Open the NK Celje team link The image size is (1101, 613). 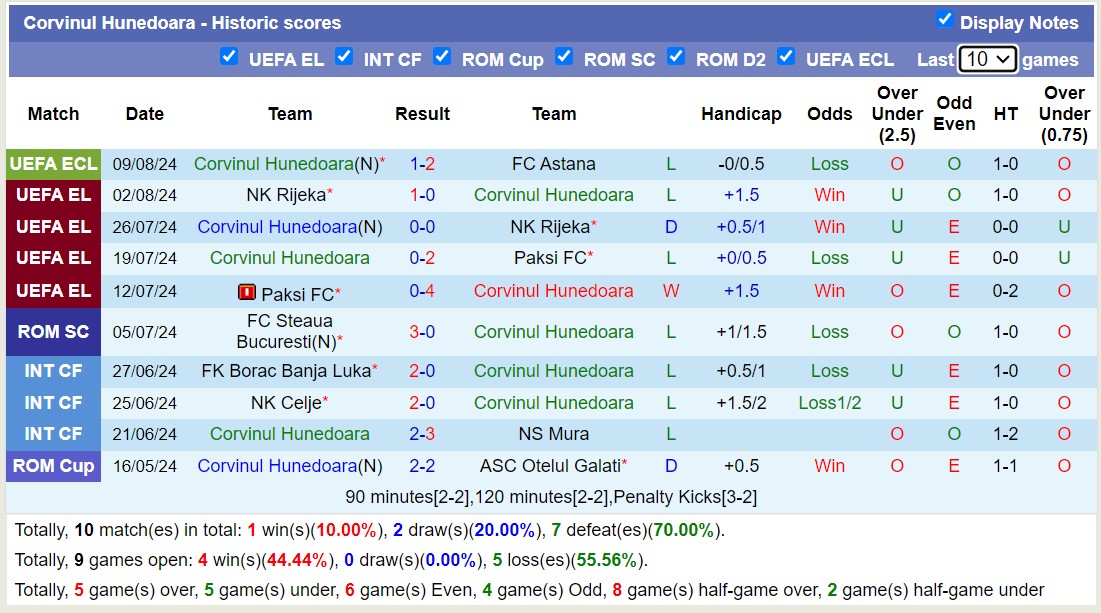coord(286,403)
